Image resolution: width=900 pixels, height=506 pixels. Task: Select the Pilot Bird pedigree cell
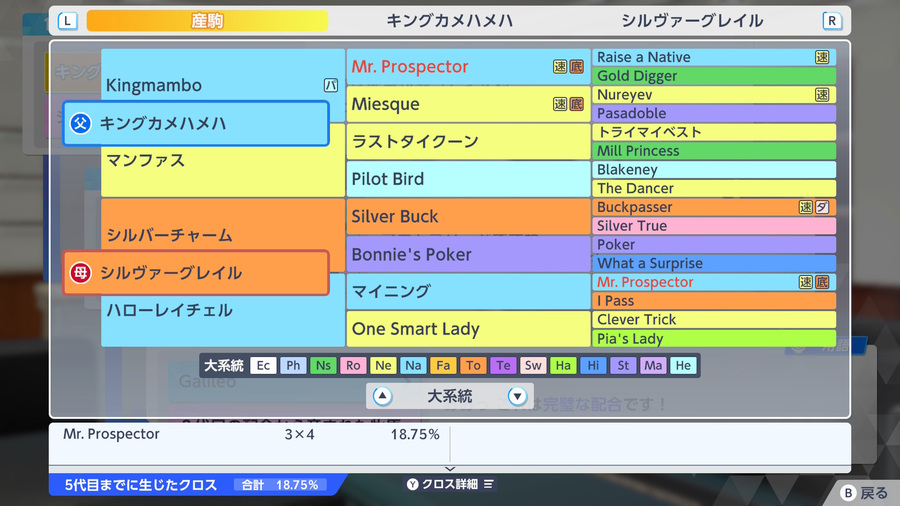(x=468, y=179)
